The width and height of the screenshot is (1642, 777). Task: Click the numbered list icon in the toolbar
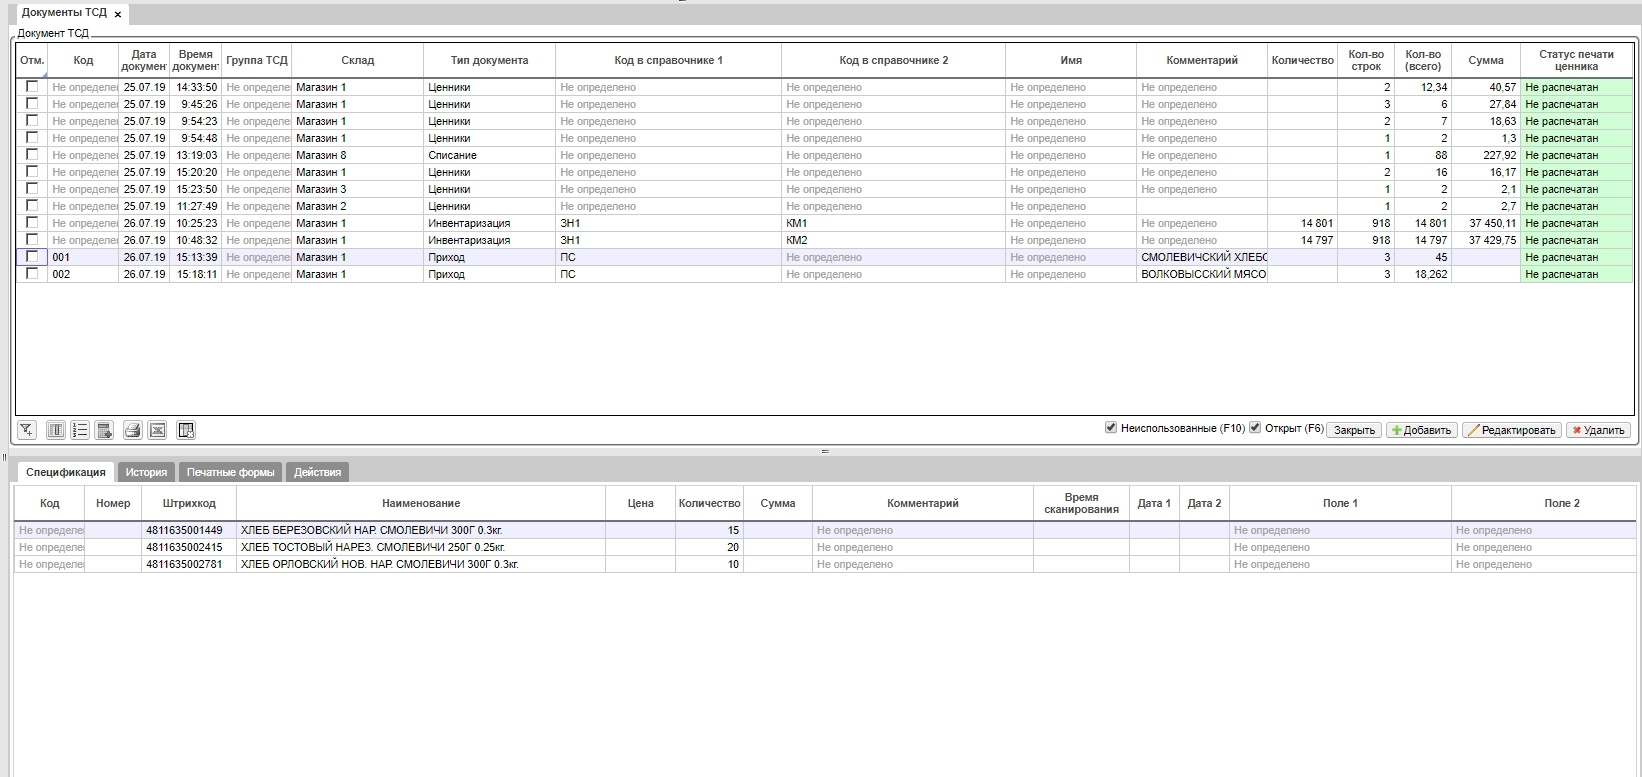(x=80, y=430)
